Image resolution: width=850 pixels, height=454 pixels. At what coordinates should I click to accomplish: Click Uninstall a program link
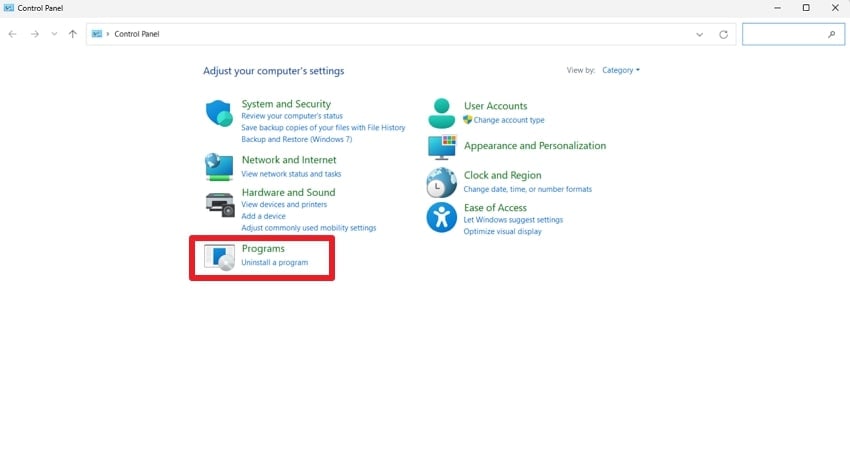(x=274, y=263)
